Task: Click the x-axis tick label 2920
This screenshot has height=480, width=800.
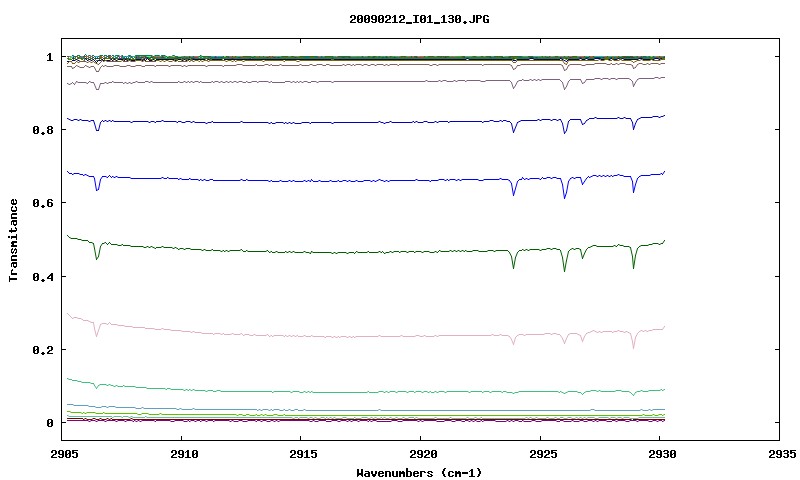Action: [x=423, y=454]
